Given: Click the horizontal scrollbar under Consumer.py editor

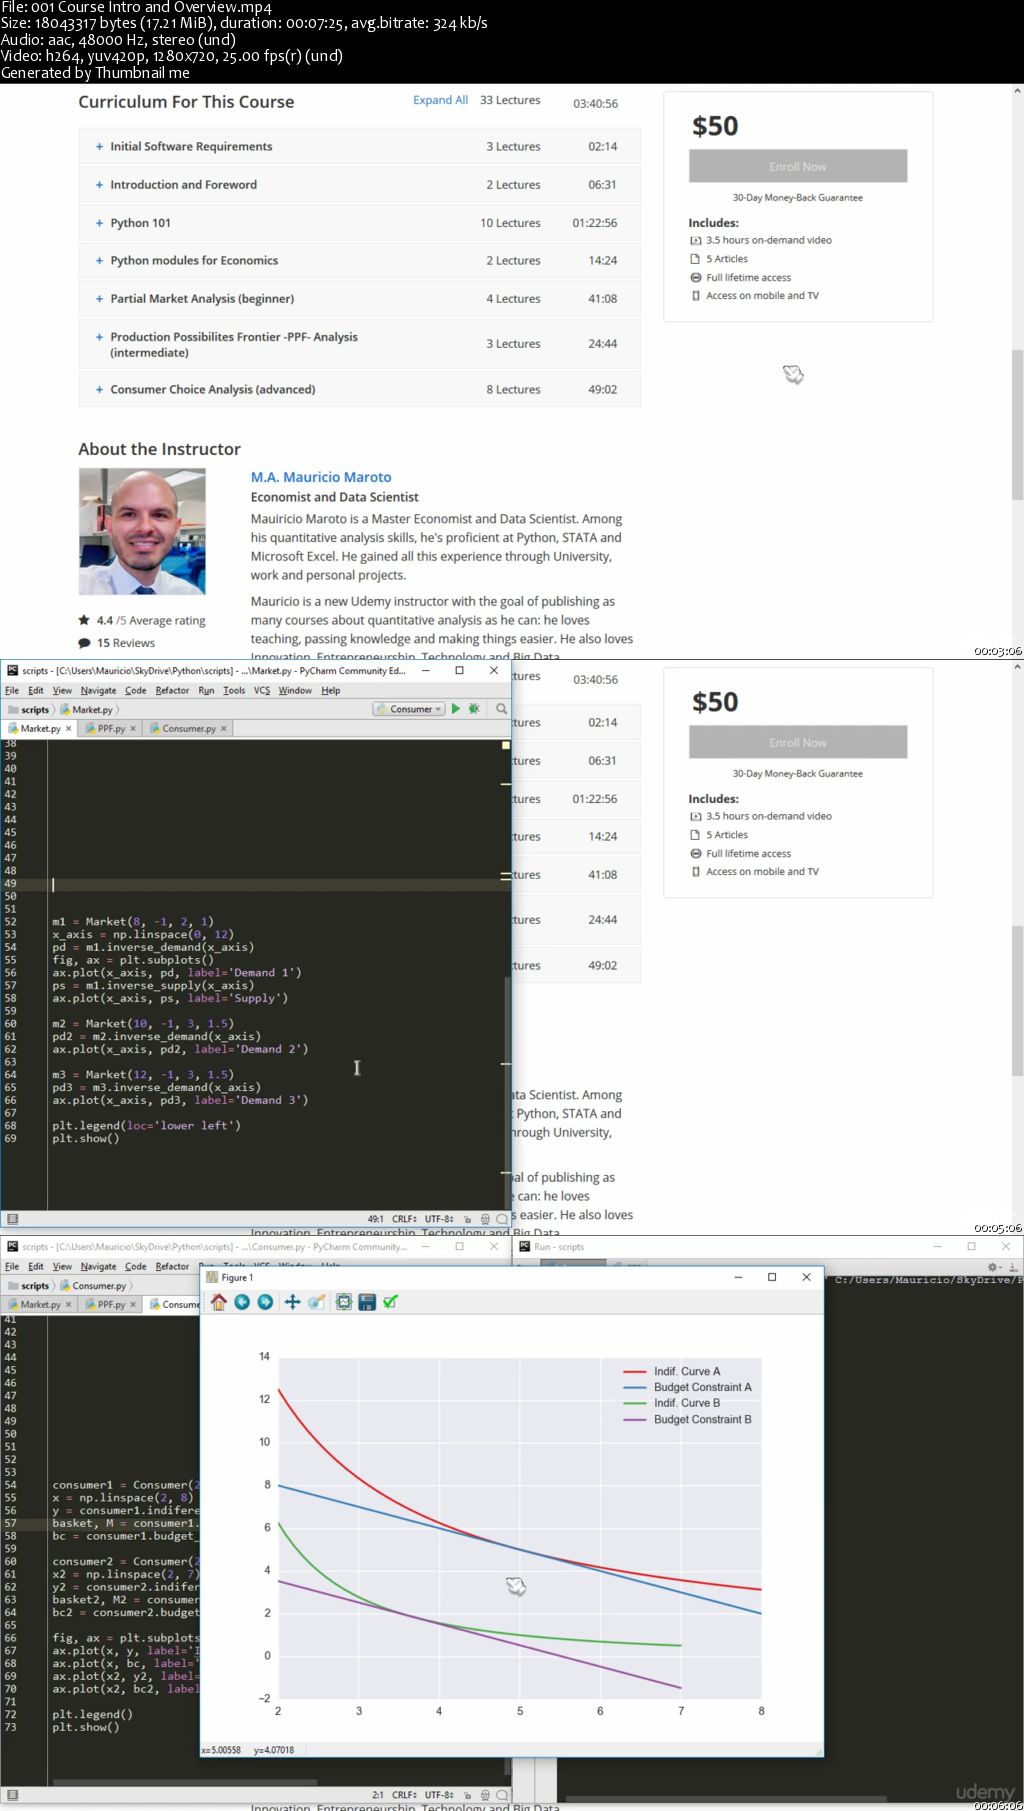Looking at the screenshot, I should click(185, 1781).
